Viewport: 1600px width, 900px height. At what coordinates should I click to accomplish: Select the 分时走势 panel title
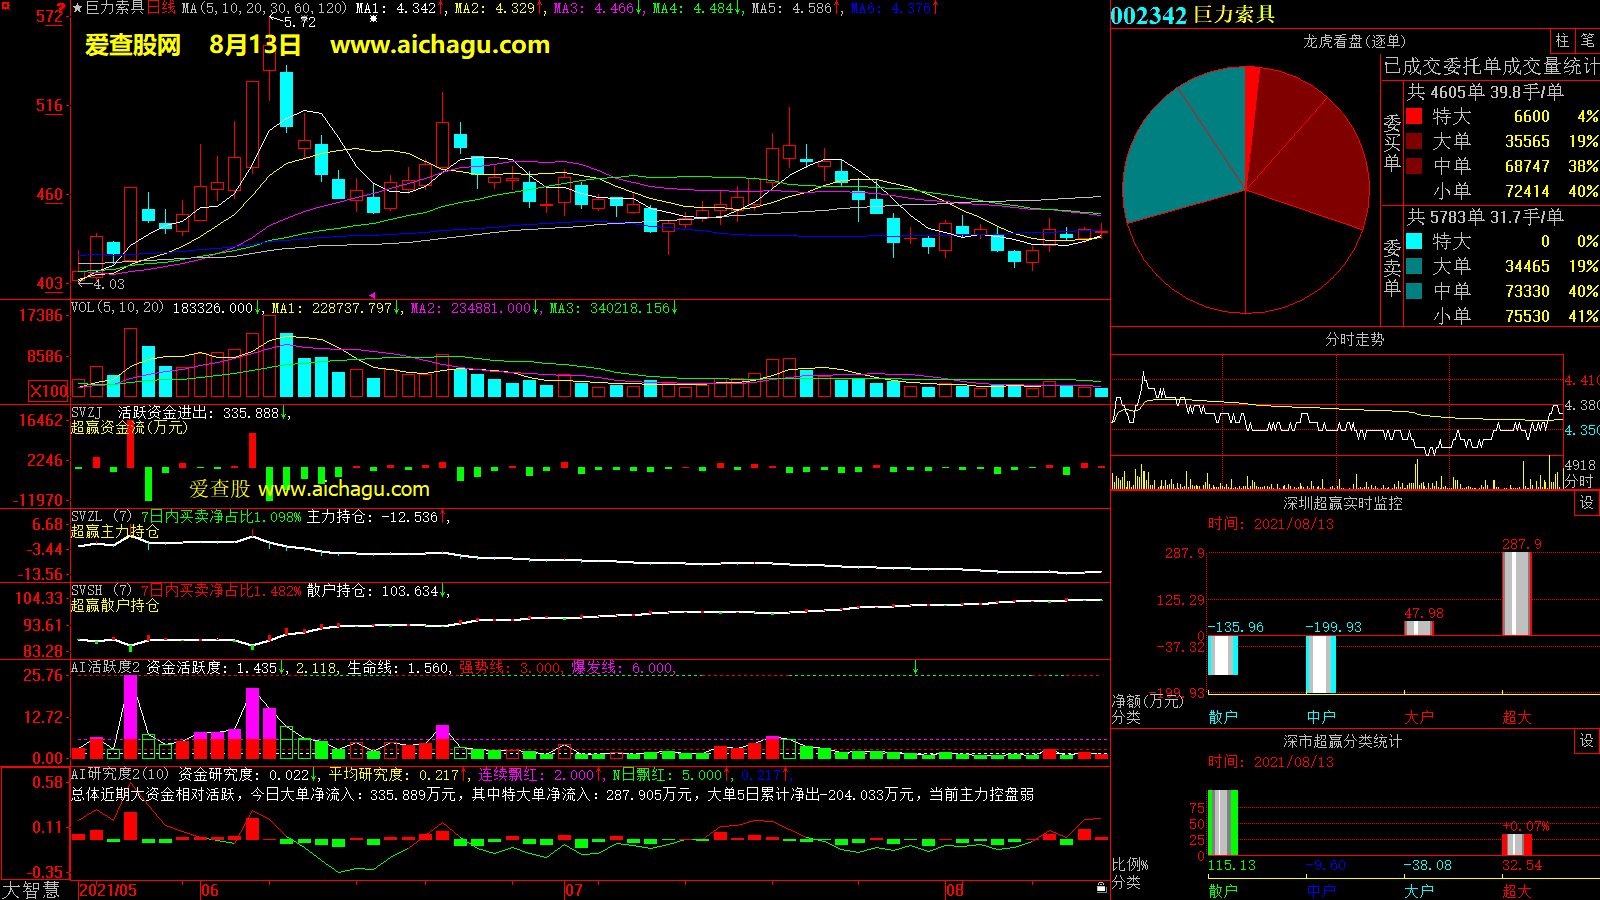[x=1354, y=339]
